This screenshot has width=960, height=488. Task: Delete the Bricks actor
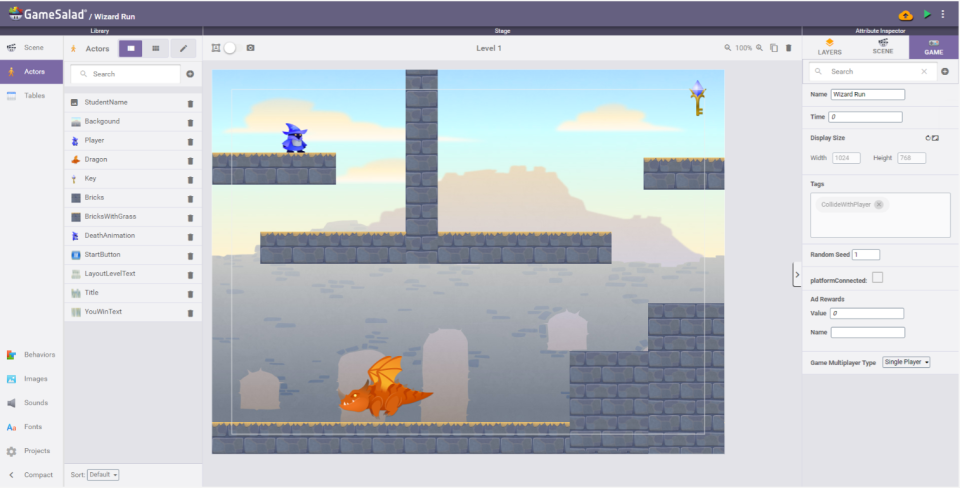190,198
